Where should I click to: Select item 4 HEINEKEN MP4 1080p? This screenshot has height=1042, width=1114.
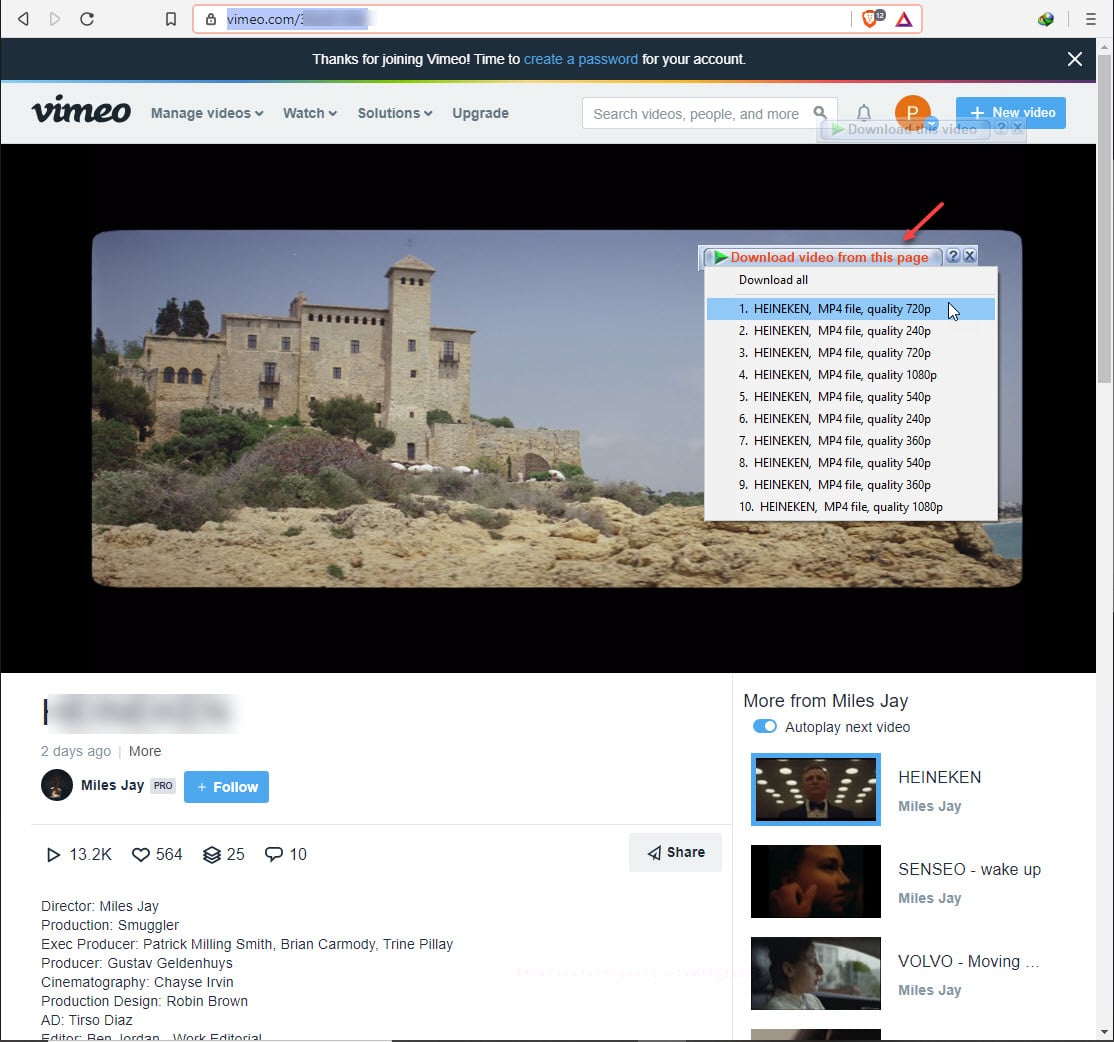pos(850,375)
